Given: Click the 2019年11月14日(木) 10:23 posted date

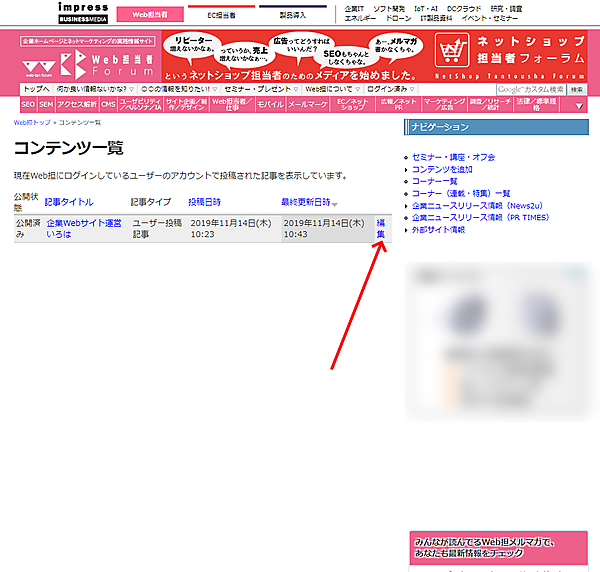Looking at the screenshot, I should click(231, 228).
